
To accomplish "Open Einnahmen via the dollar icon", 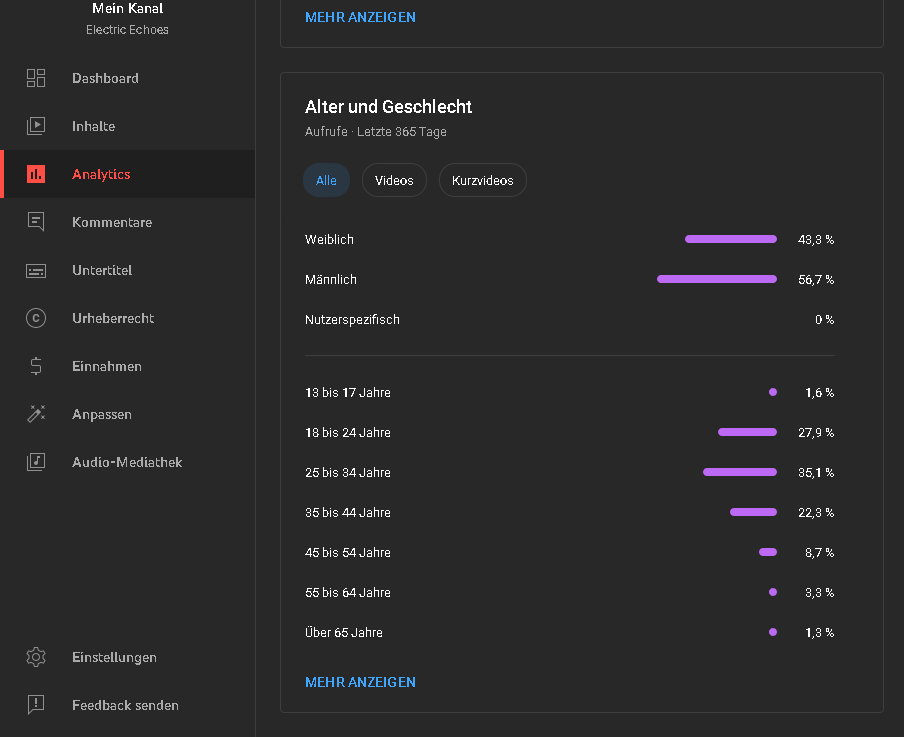I will coord(36,366).
